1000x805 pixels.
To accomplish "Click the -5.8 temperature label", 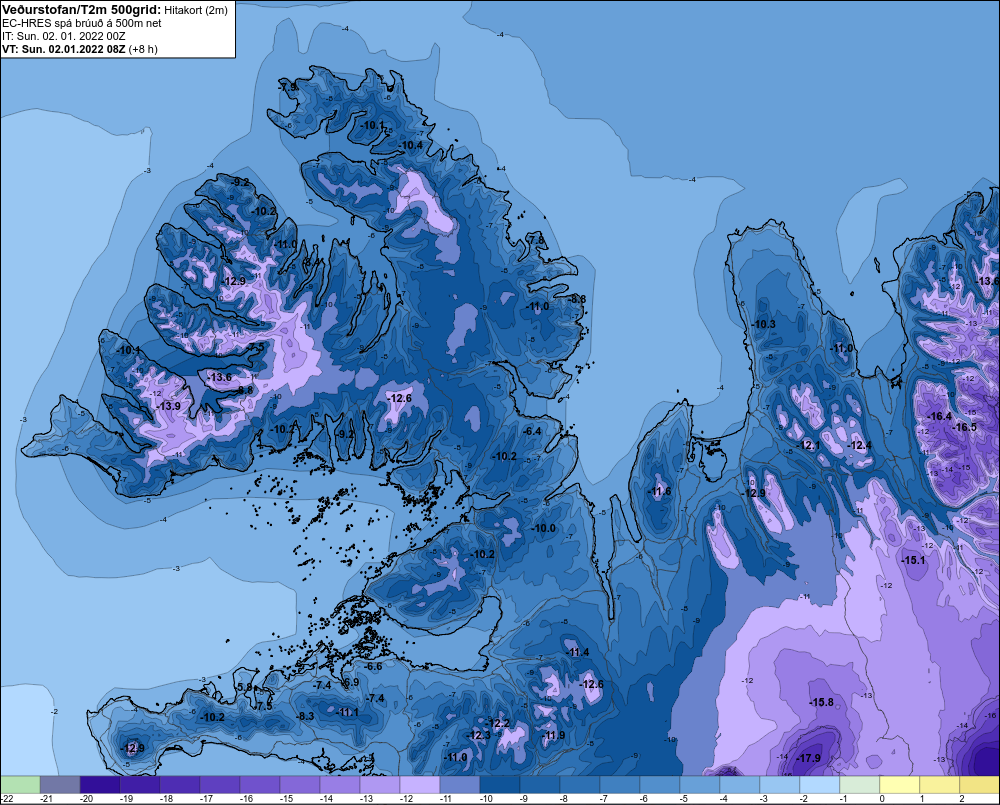I will pos(245,687).
